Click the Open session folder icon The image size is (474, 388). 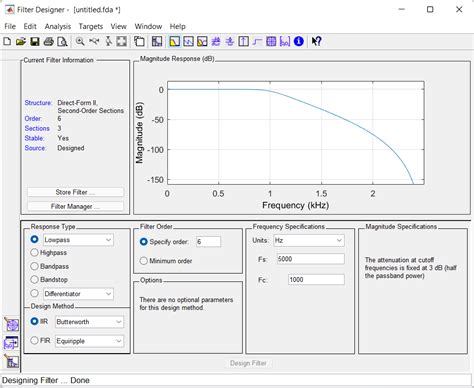point(21,42)
